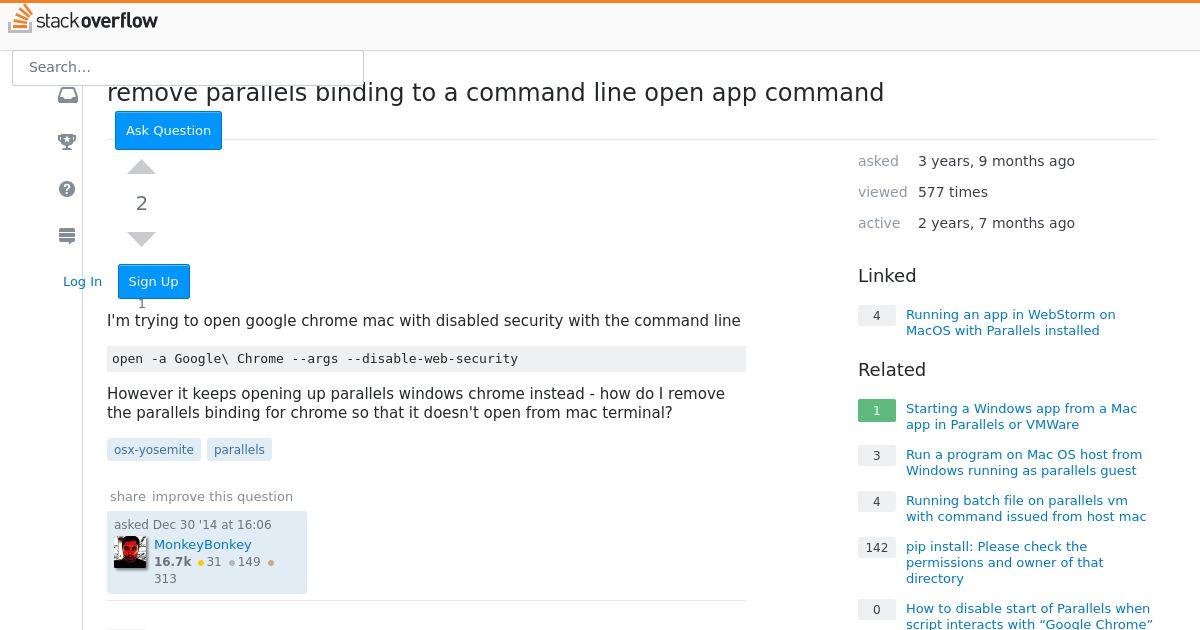Open the inbox icon in sidebar

[67, 95]
